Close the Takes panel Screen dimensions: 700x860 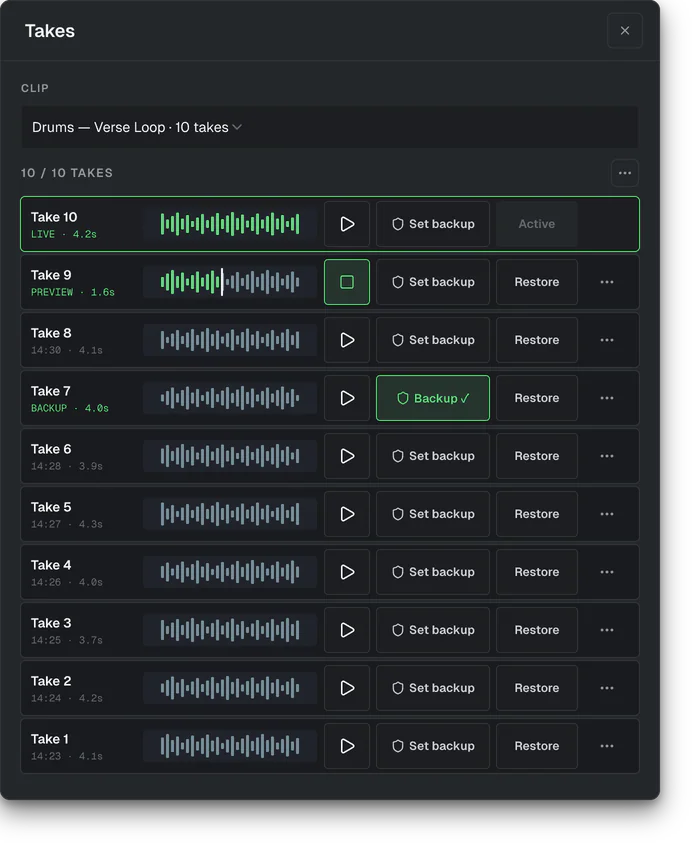(625, 31)
